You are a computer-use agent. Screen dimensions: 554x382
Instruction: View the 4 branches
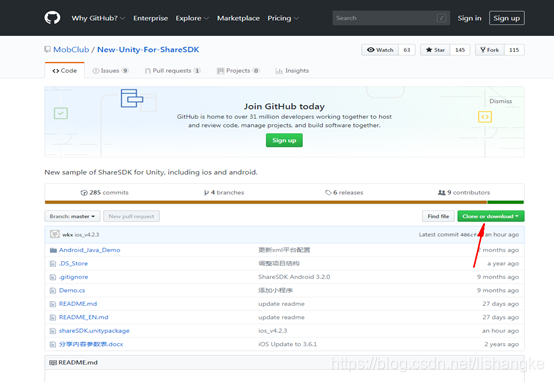[224, 193]
